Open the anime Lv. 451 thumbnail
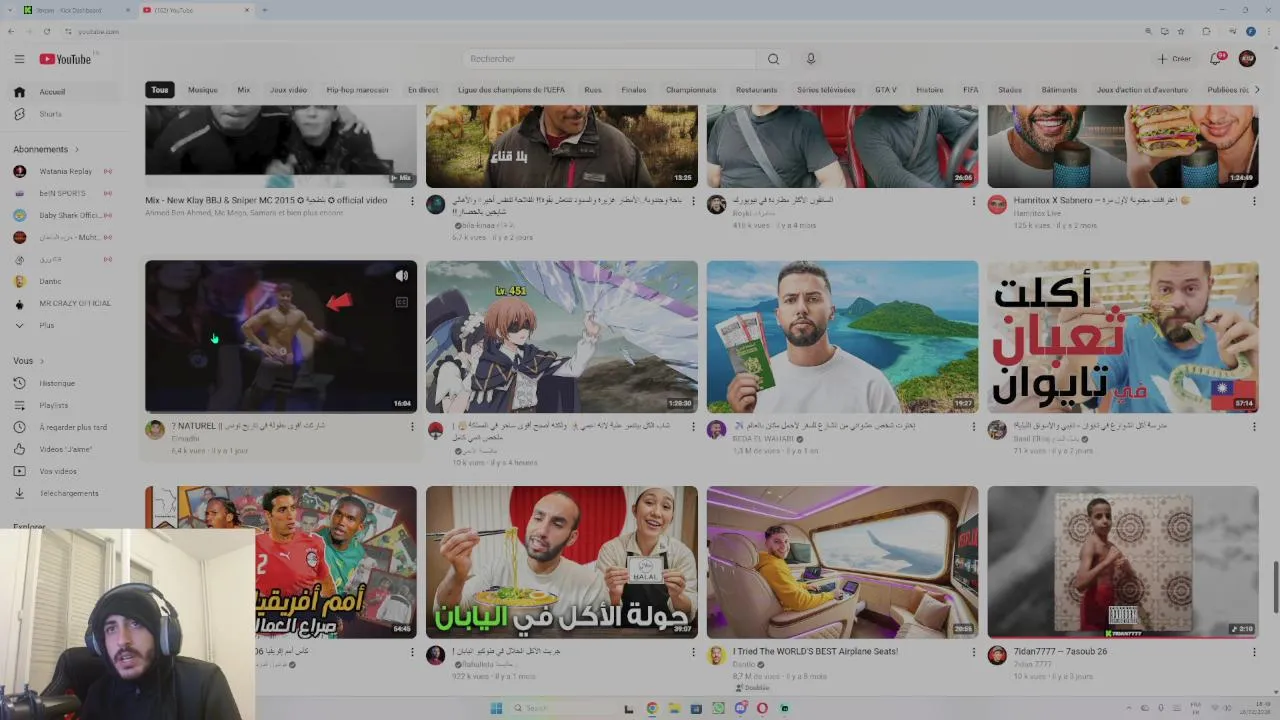The image size is (1280, 720). [562, 337]
